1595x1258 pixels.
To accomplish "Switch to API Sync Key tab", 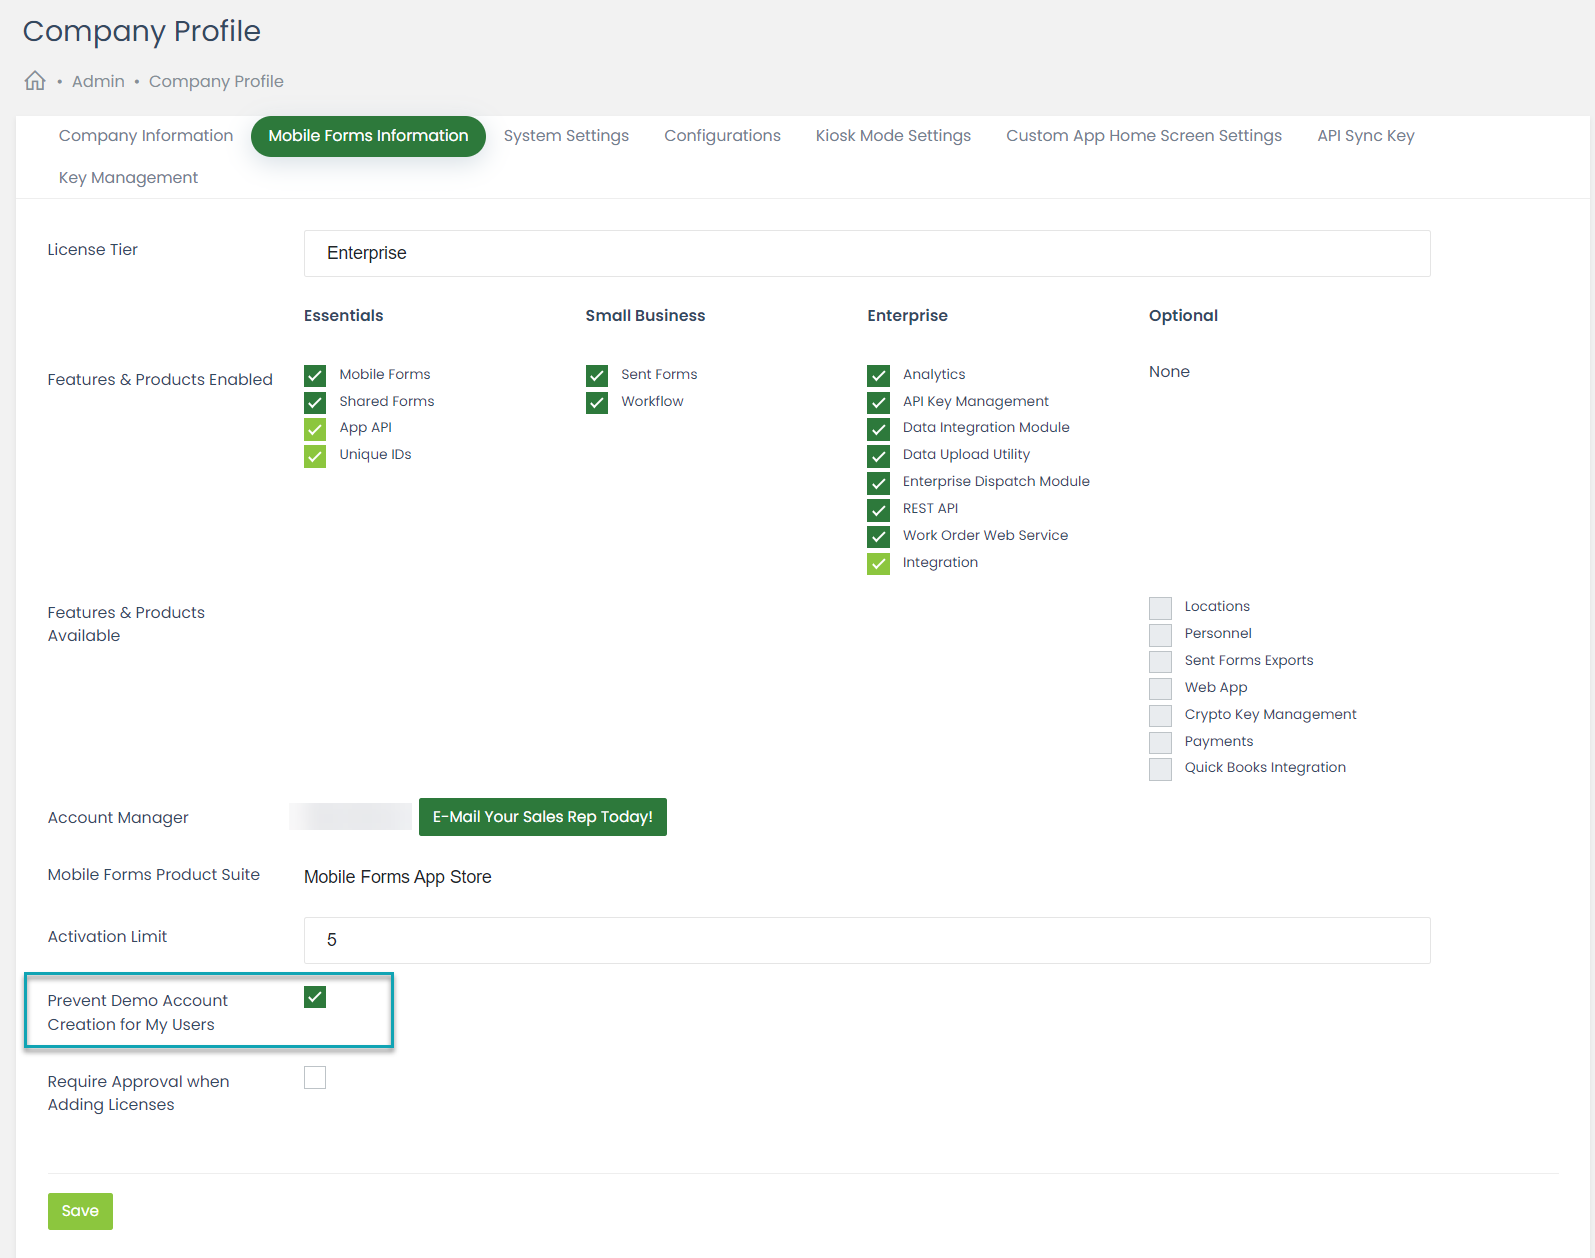I will pos(1365,136).
